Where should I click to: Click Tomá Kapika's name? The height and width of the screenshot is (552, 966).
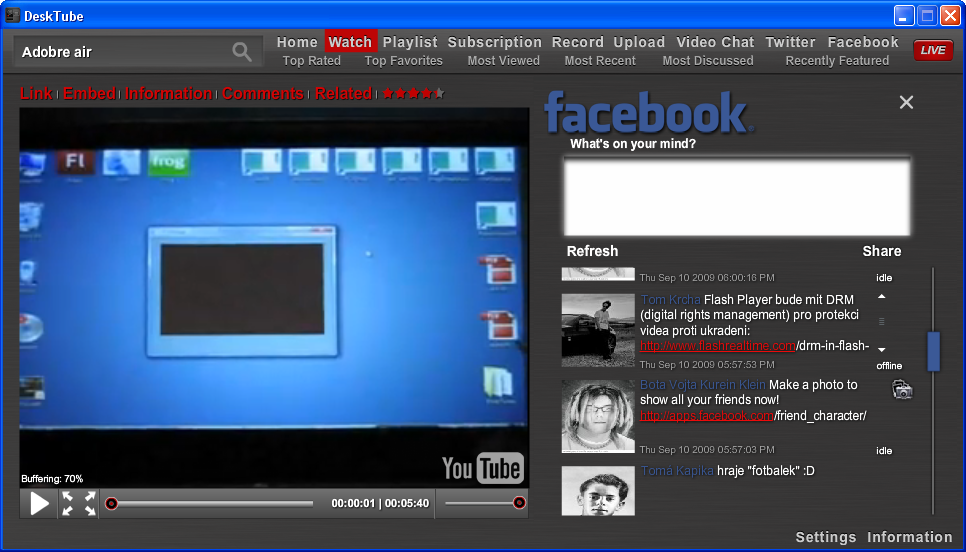click(x=677, y=471)
